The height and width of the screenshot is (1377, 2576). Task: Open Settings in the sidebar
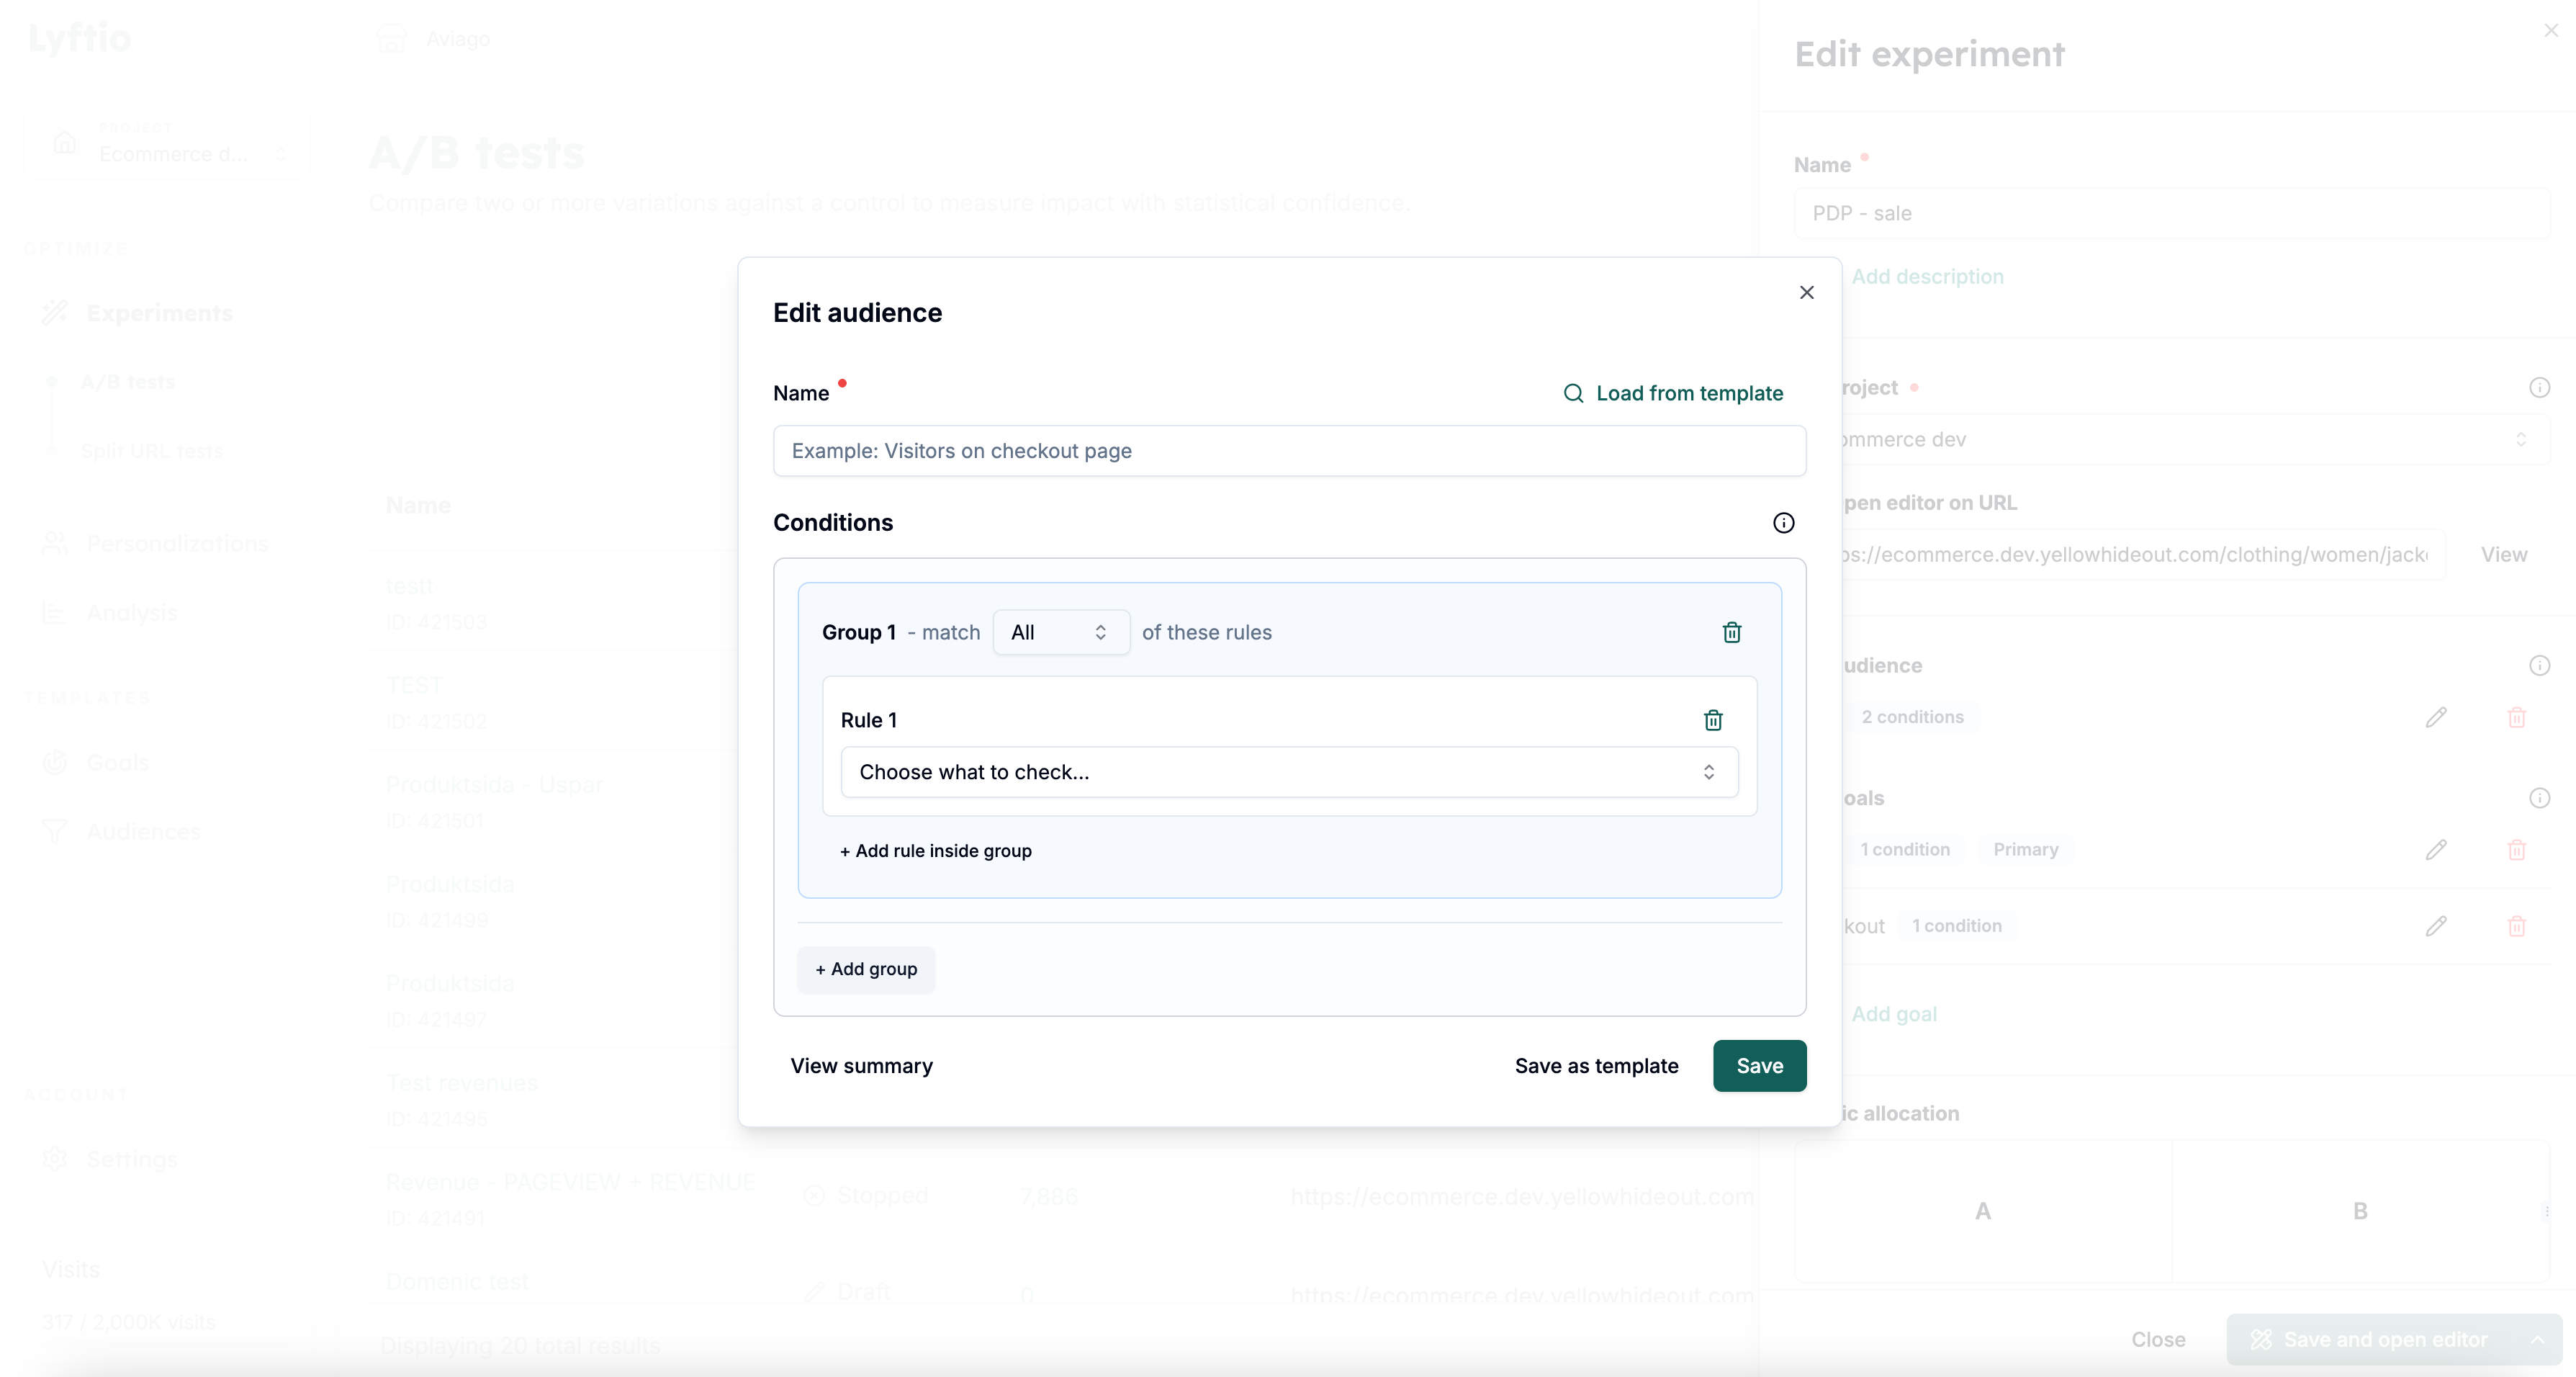110,1159
